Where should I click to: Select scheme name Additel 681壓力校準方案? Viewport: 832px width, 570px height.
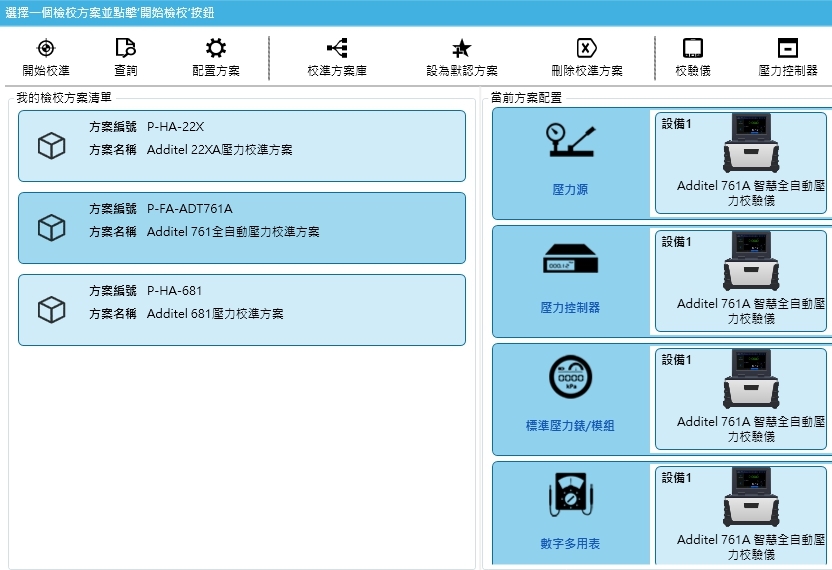(215, 314)
